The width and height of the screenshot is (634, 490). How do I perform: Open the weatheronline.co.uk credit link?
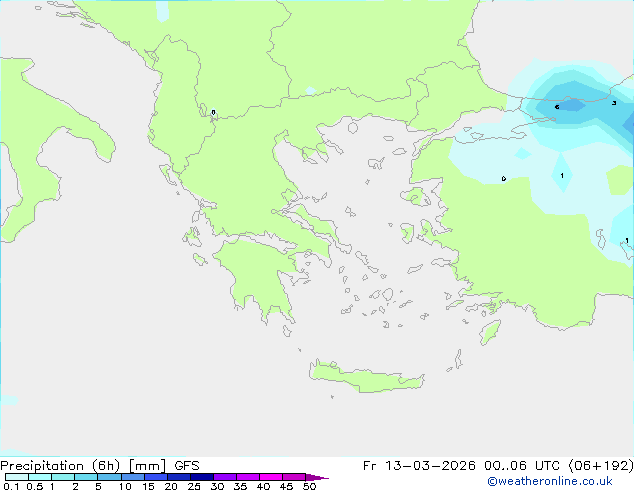(x=549, y=481)
